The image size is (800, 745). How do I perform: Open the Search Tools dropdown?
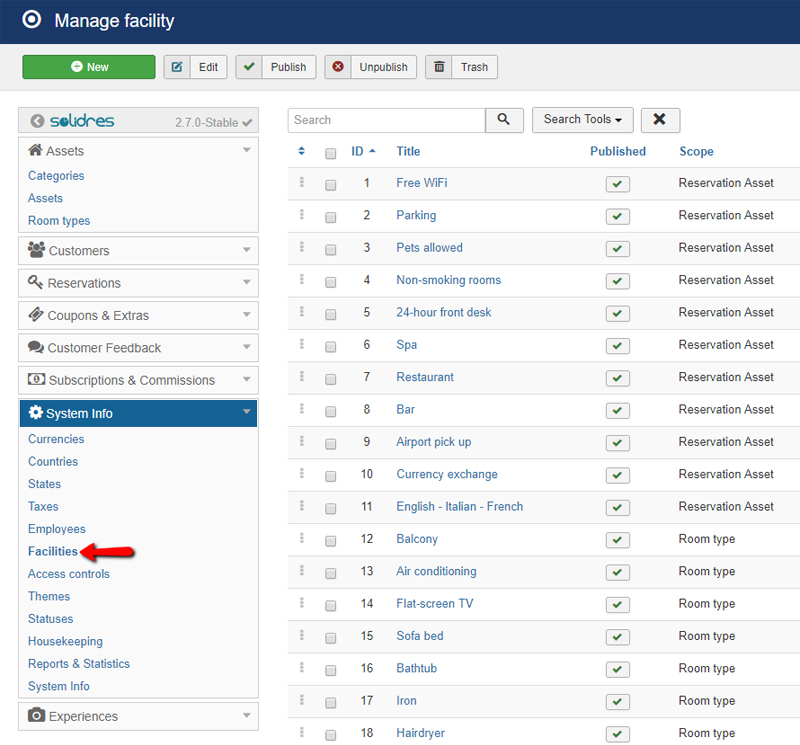click(582, 120)
